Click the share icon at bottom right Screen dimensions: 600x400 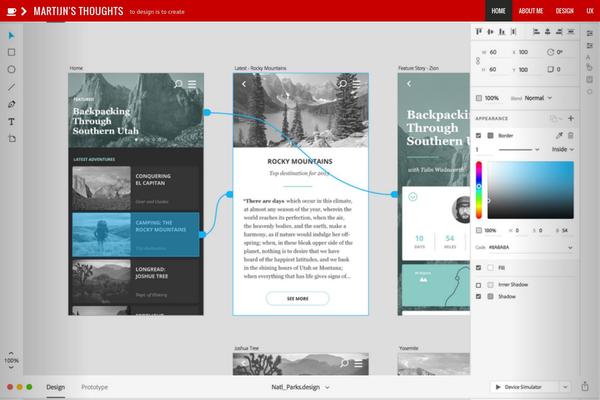tap(585, 386)
